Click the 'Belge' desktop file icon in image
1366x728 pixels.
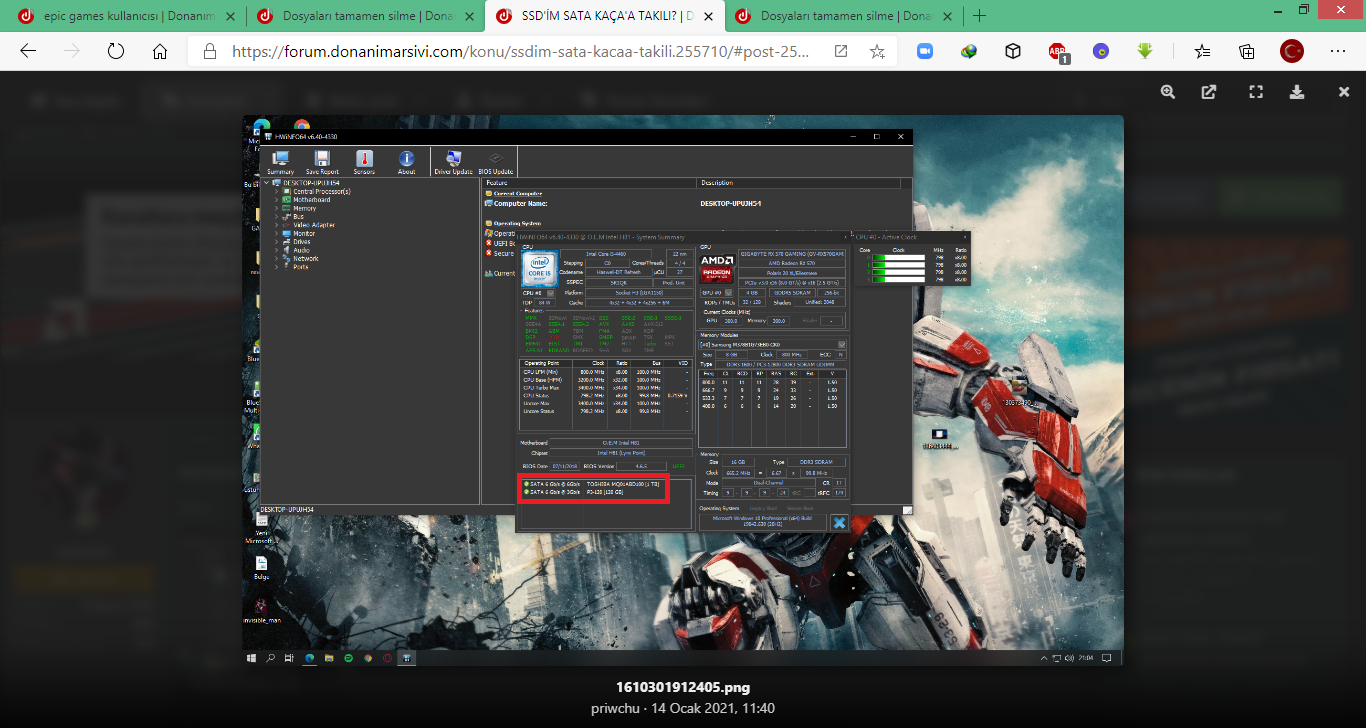coord(261,567)
